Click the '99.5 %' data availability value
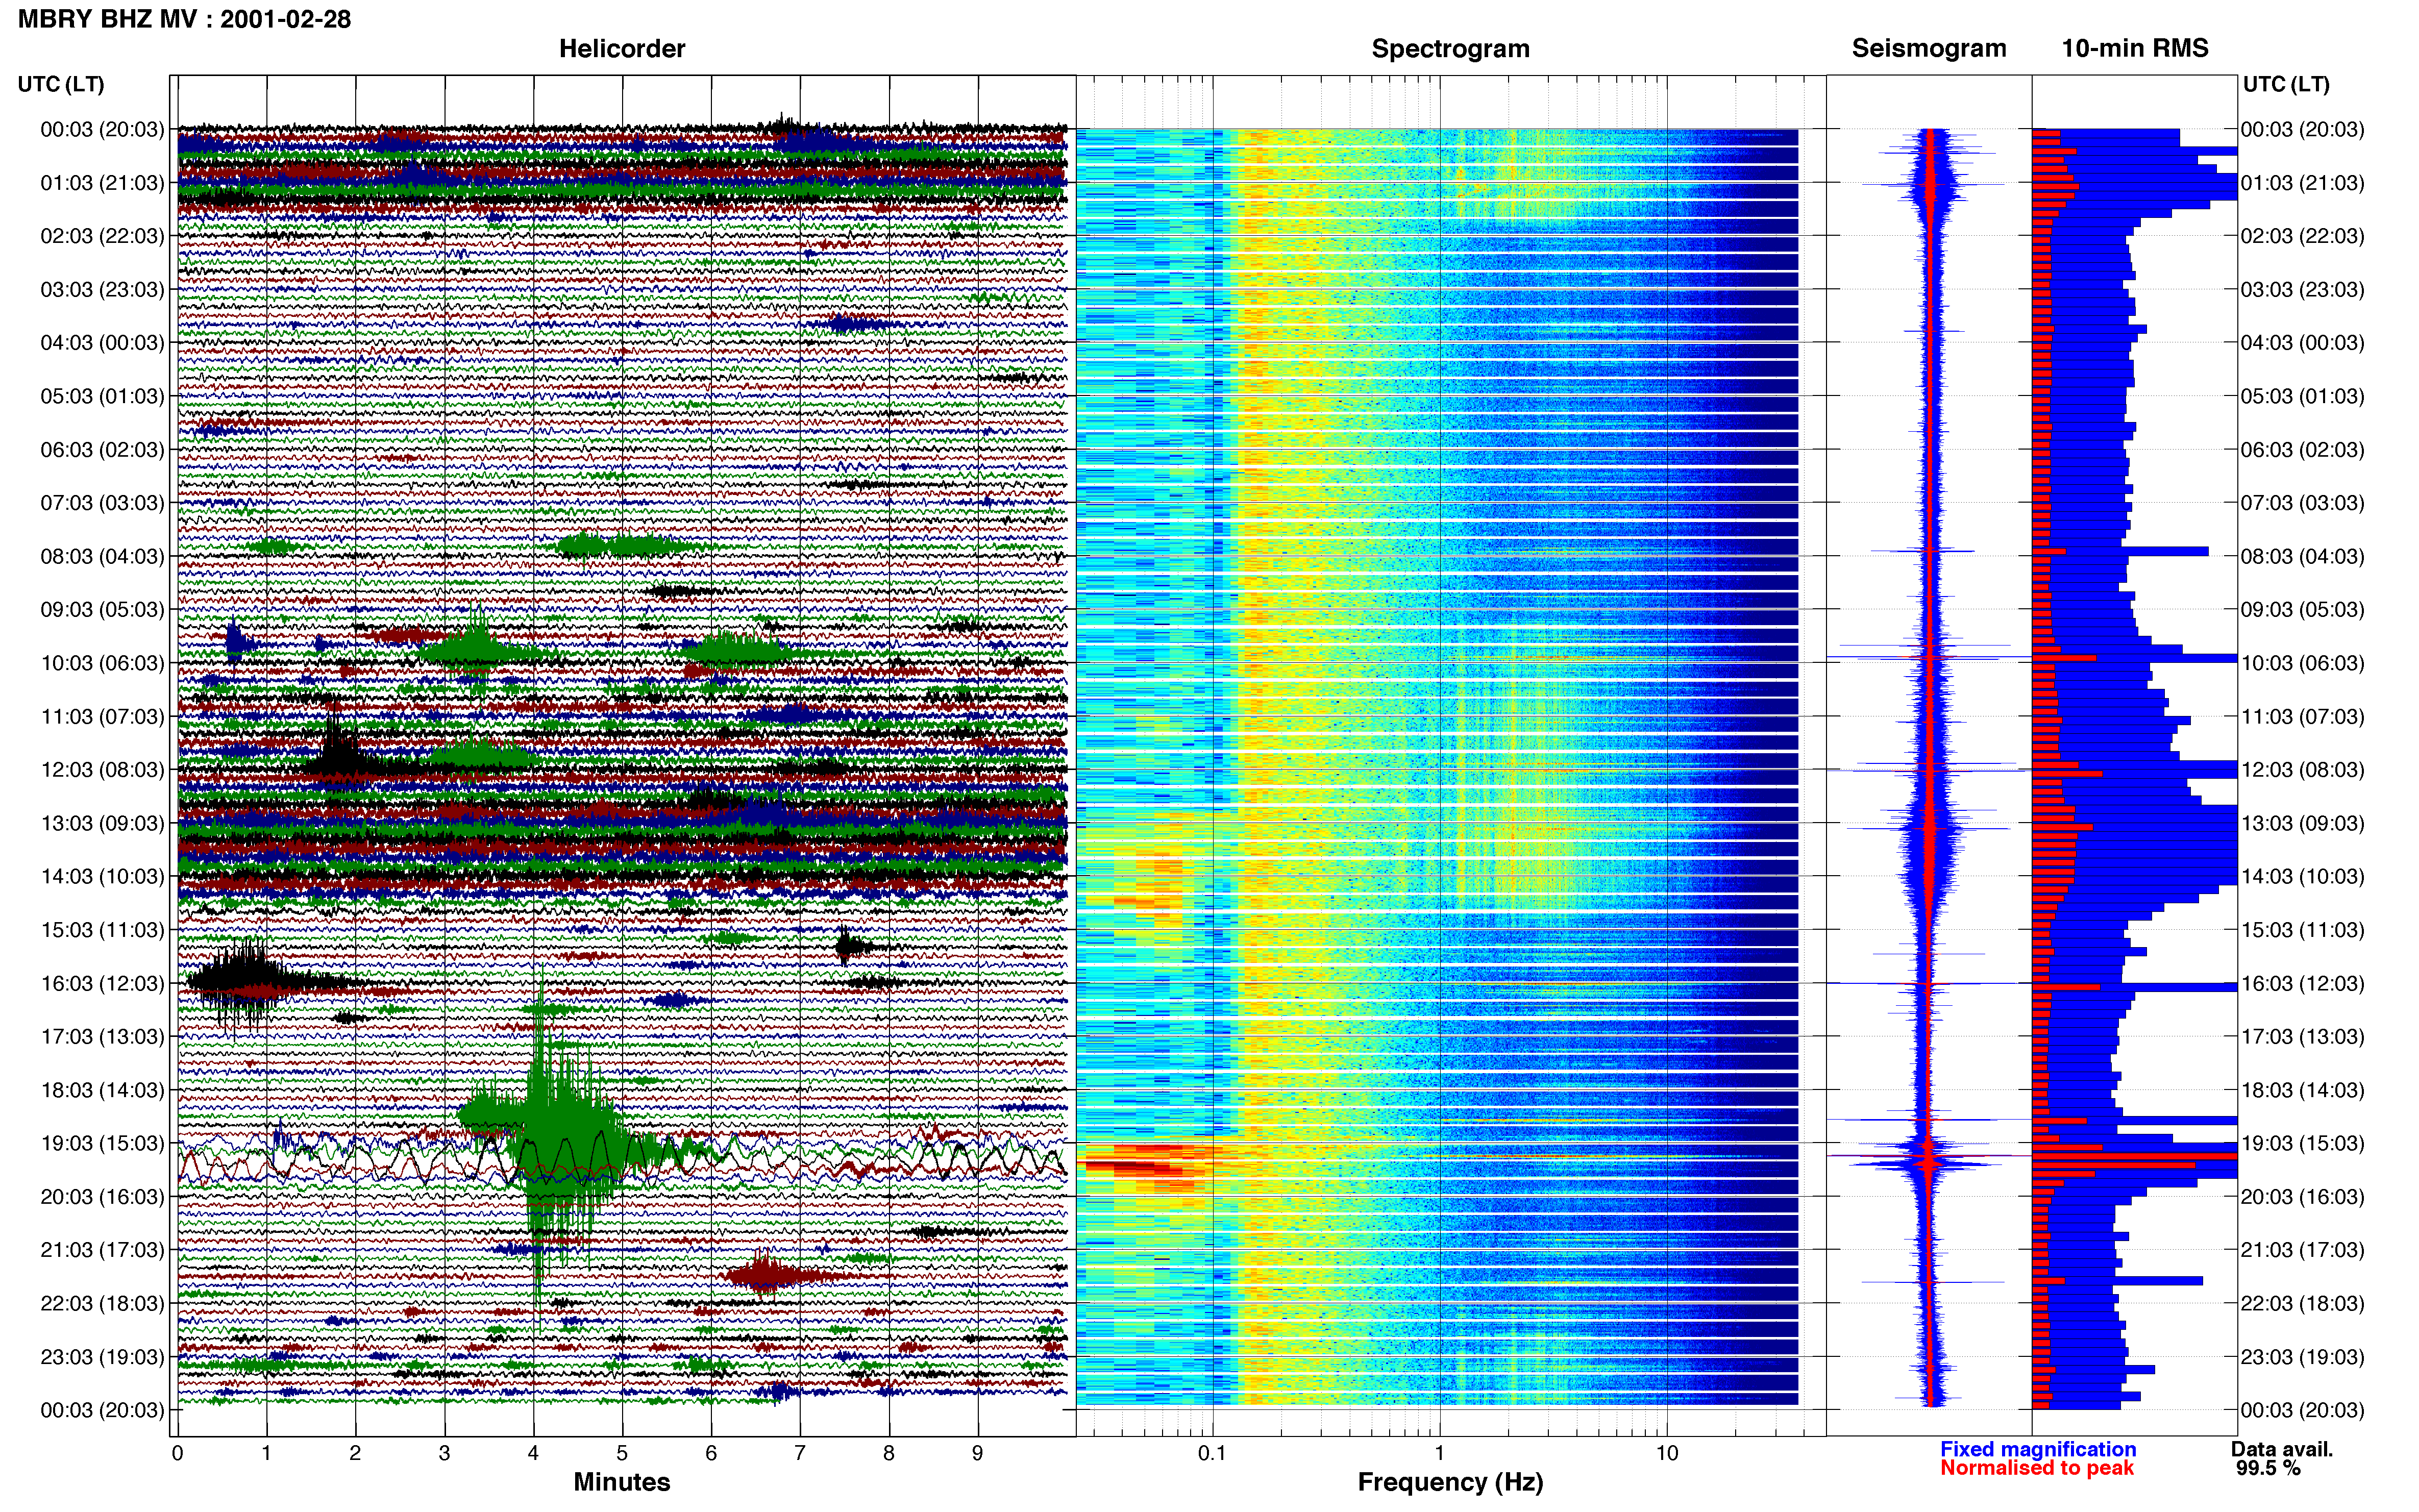The height and width of the screenshot is (1512, 2419). (x=2268, y=1468)
